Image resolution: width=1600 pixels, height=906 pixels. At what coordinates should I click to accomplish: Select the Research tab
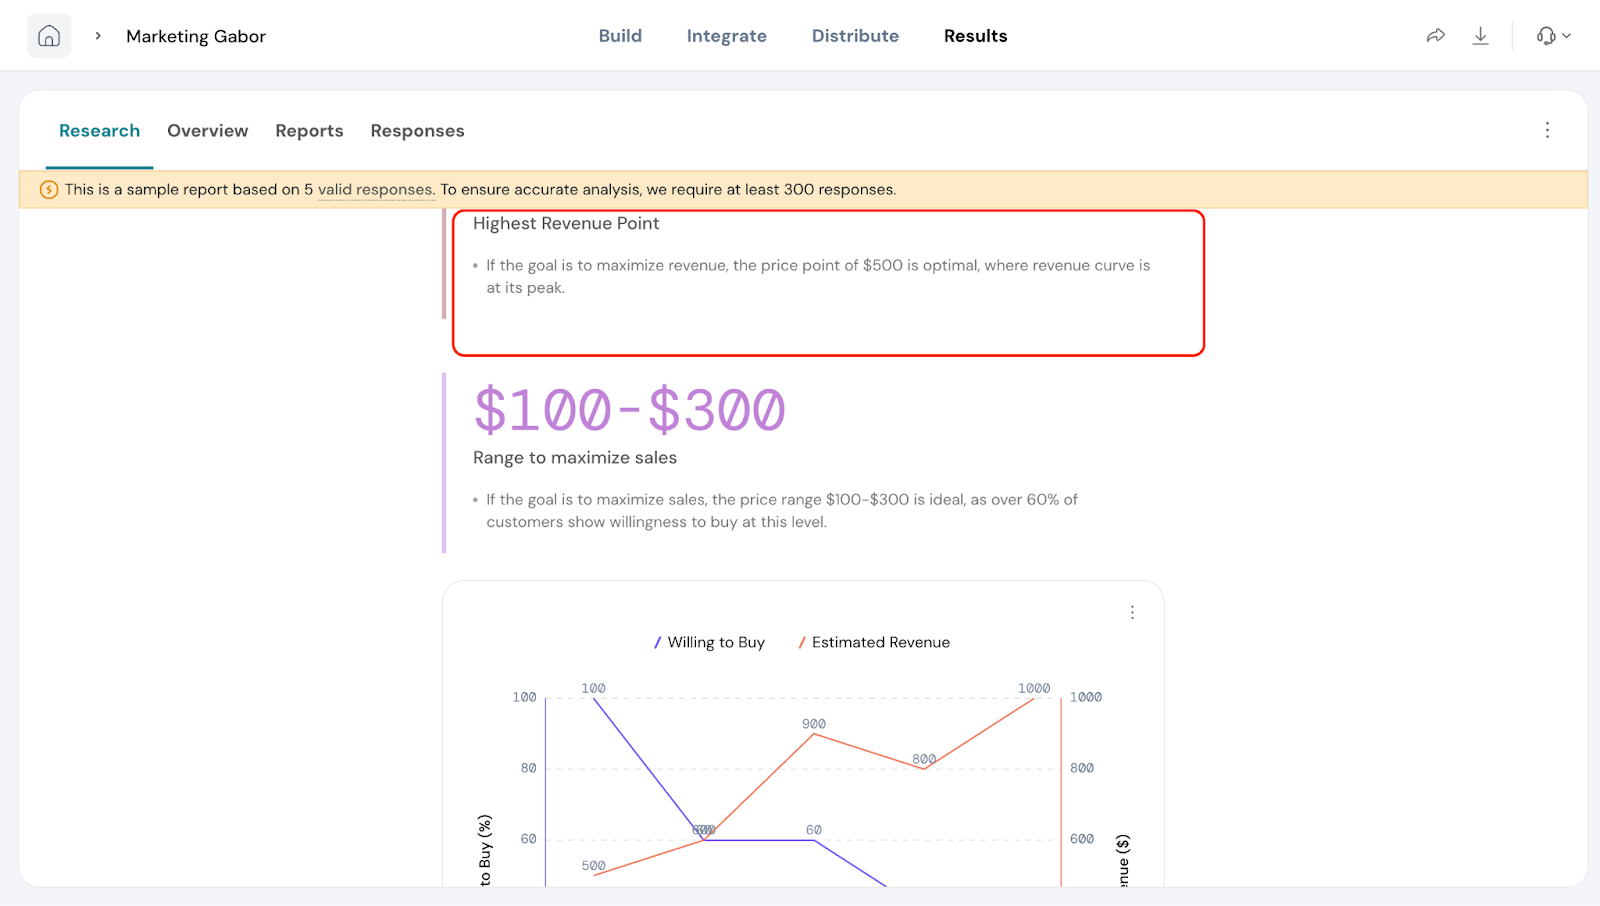pos(99,131)
